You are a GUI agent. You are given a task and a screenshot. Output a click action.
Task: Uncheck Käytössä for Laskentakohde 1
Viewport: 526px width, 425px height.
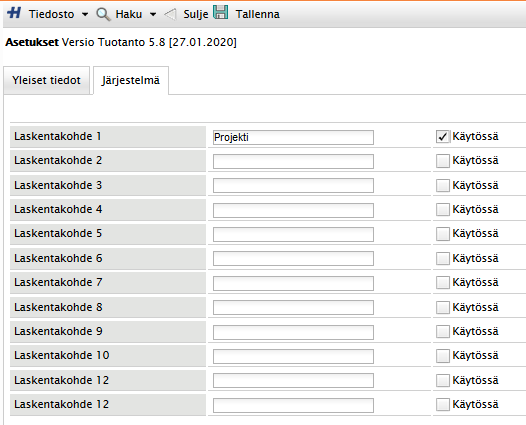point(442,137)
